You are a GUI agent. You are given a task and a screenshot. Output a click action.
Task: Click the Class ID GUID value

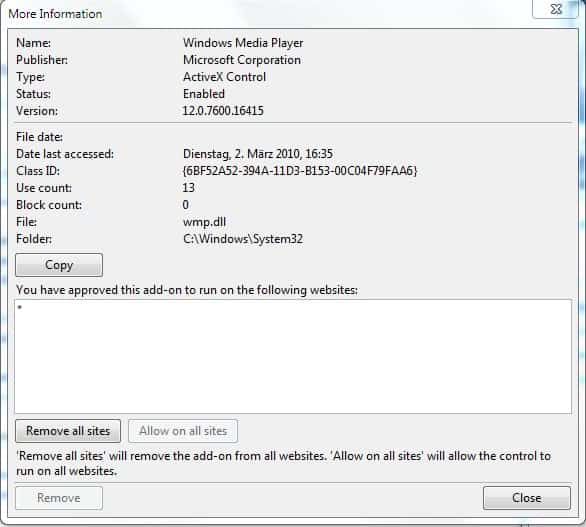(x=300, y=171)
